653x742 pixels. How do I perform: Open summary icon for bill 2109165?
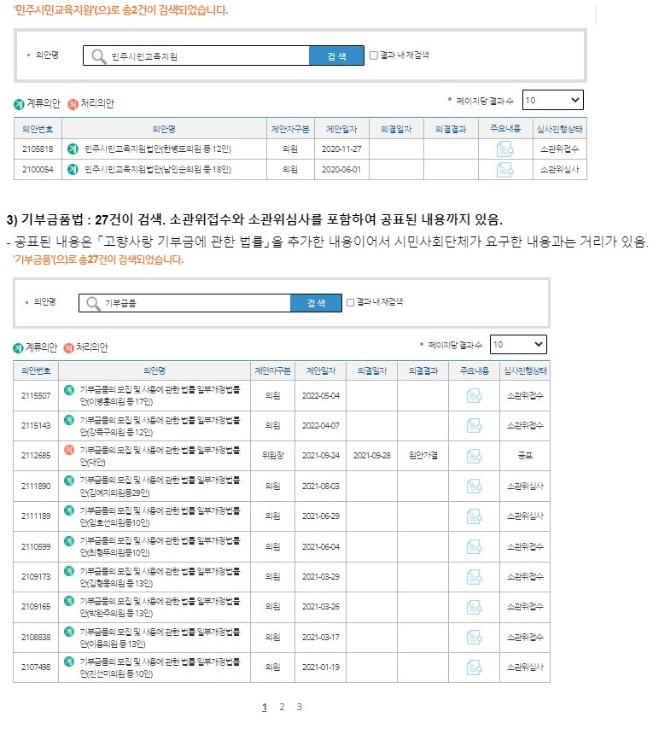click(x=474, y=607)
